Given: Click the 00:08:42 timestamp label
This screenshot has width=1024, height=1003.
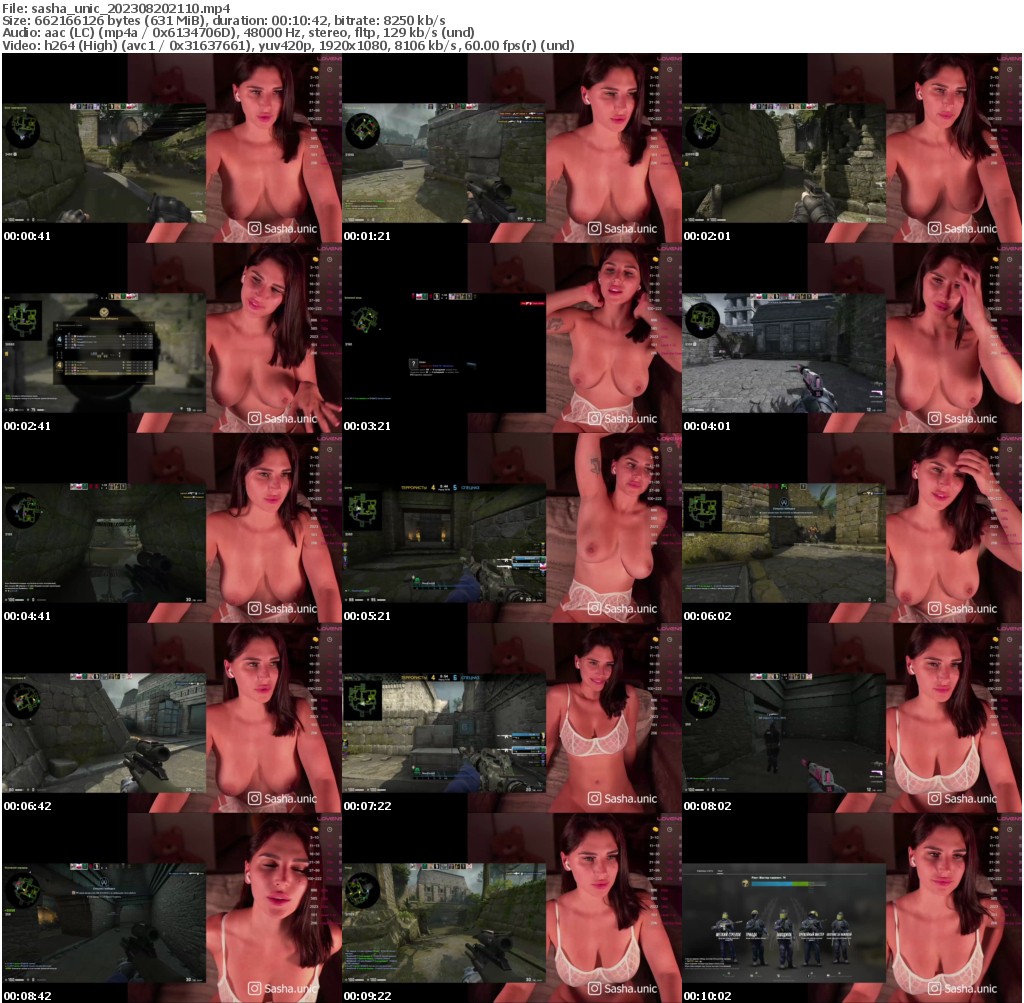Looking at the screenshot, I should point(27,996).
